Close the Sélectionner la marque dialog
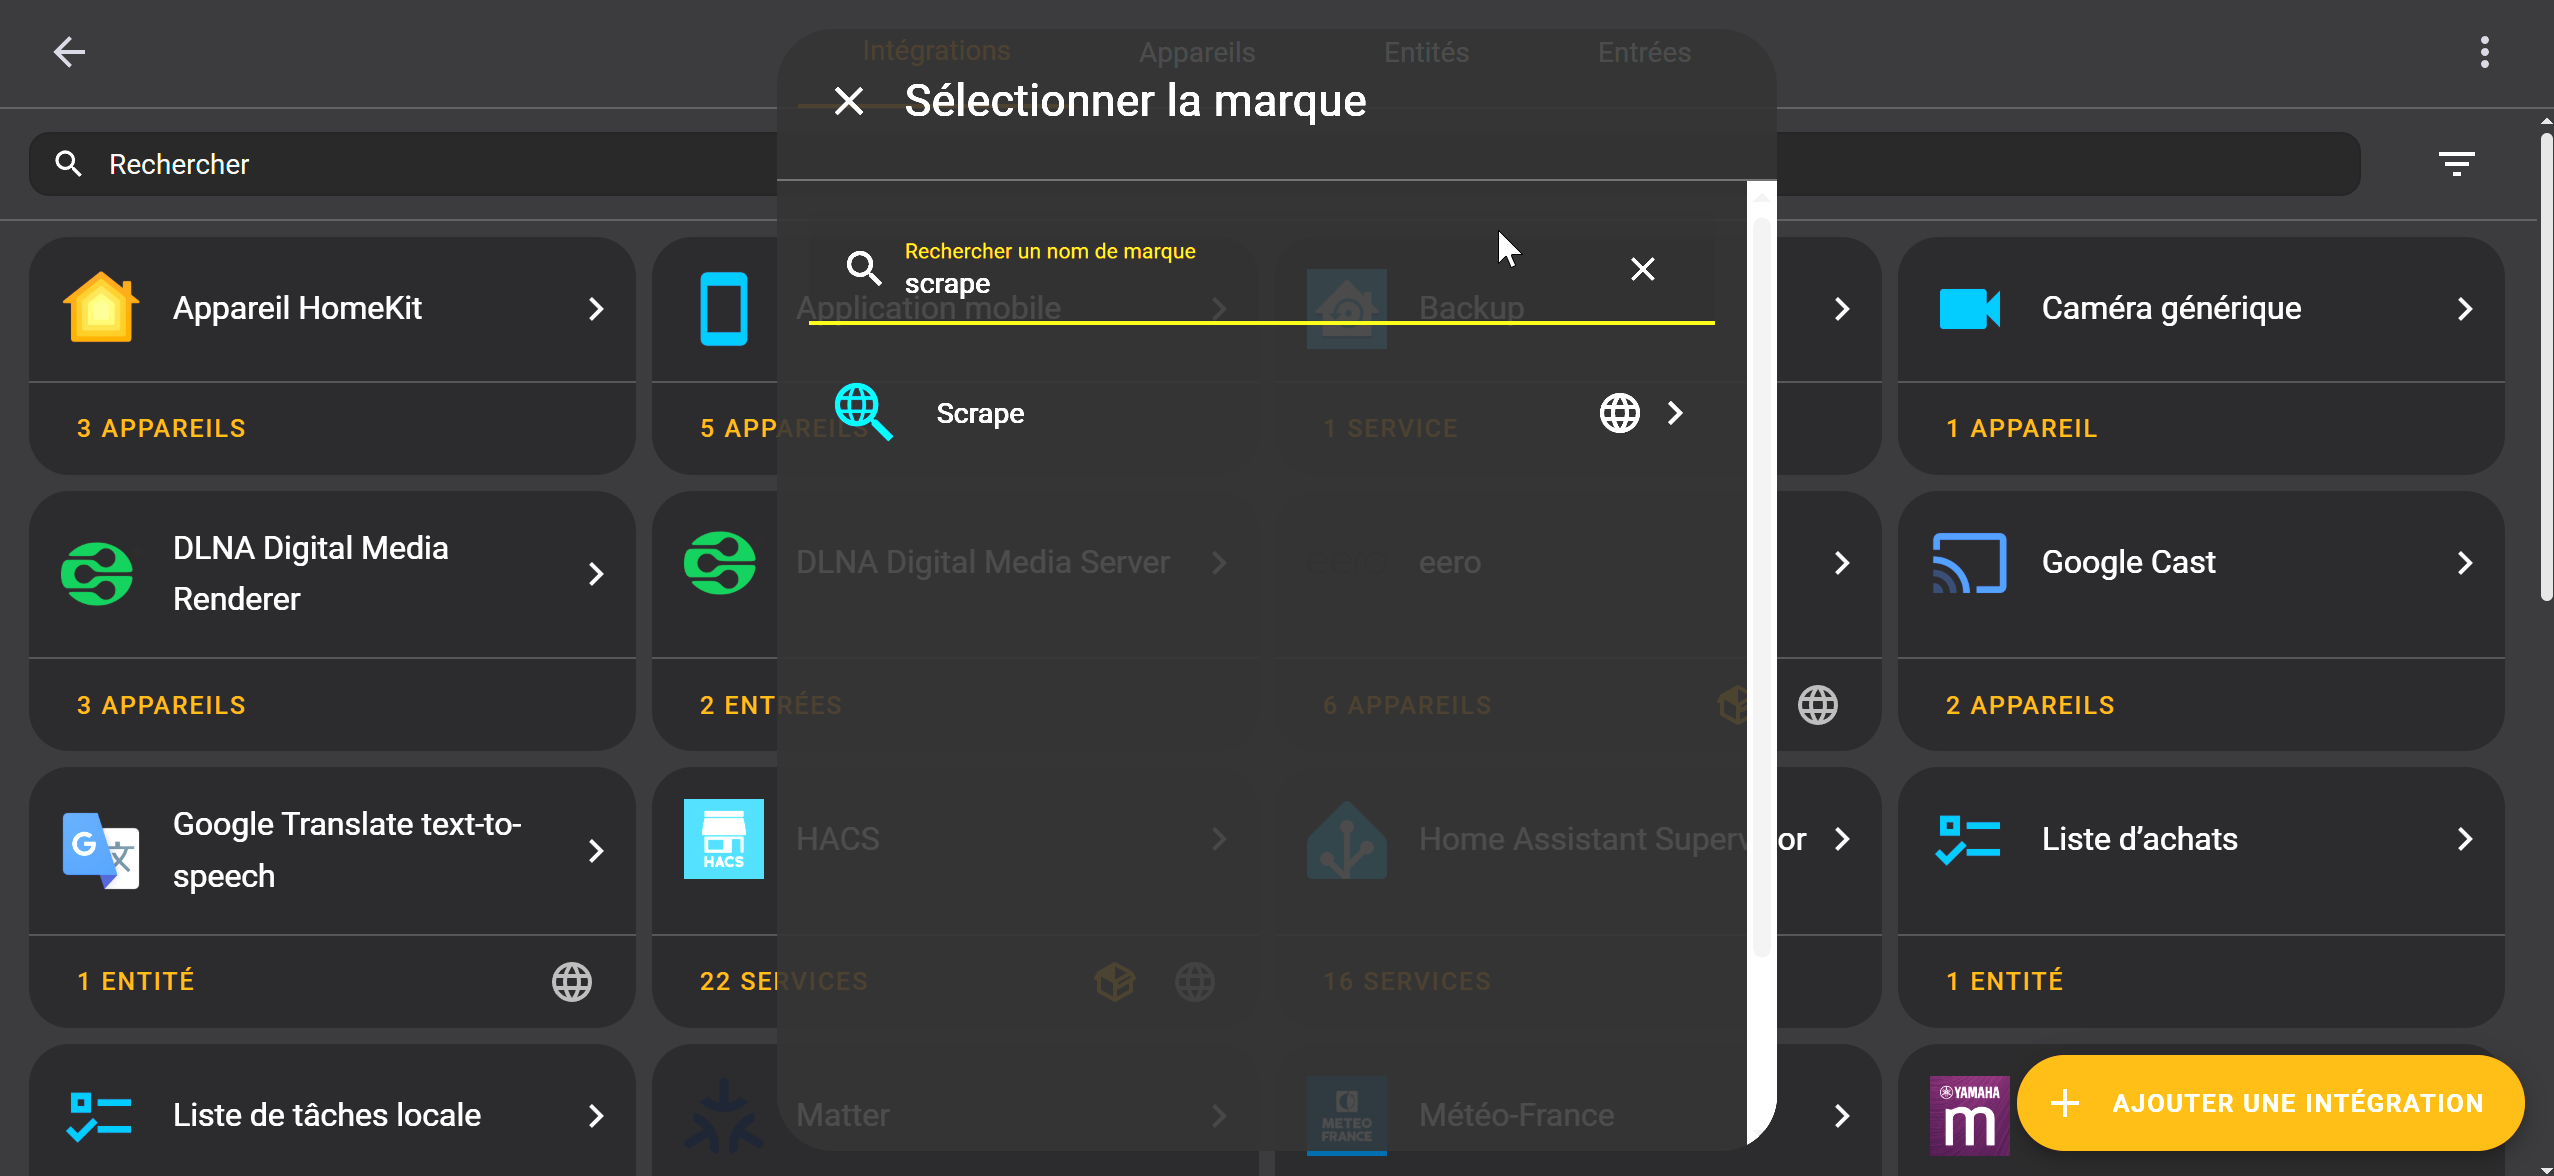Viewport: 2554px width, 1176px height. [x=849, y=101]
